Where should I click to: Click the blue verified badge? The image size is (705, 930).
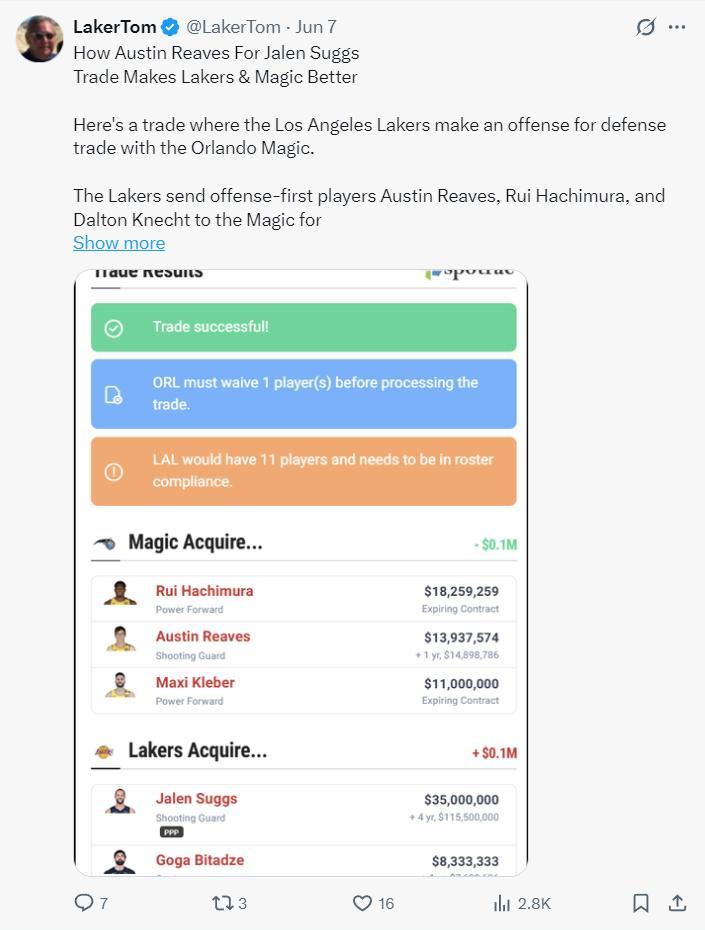click(x=171, y=27)
